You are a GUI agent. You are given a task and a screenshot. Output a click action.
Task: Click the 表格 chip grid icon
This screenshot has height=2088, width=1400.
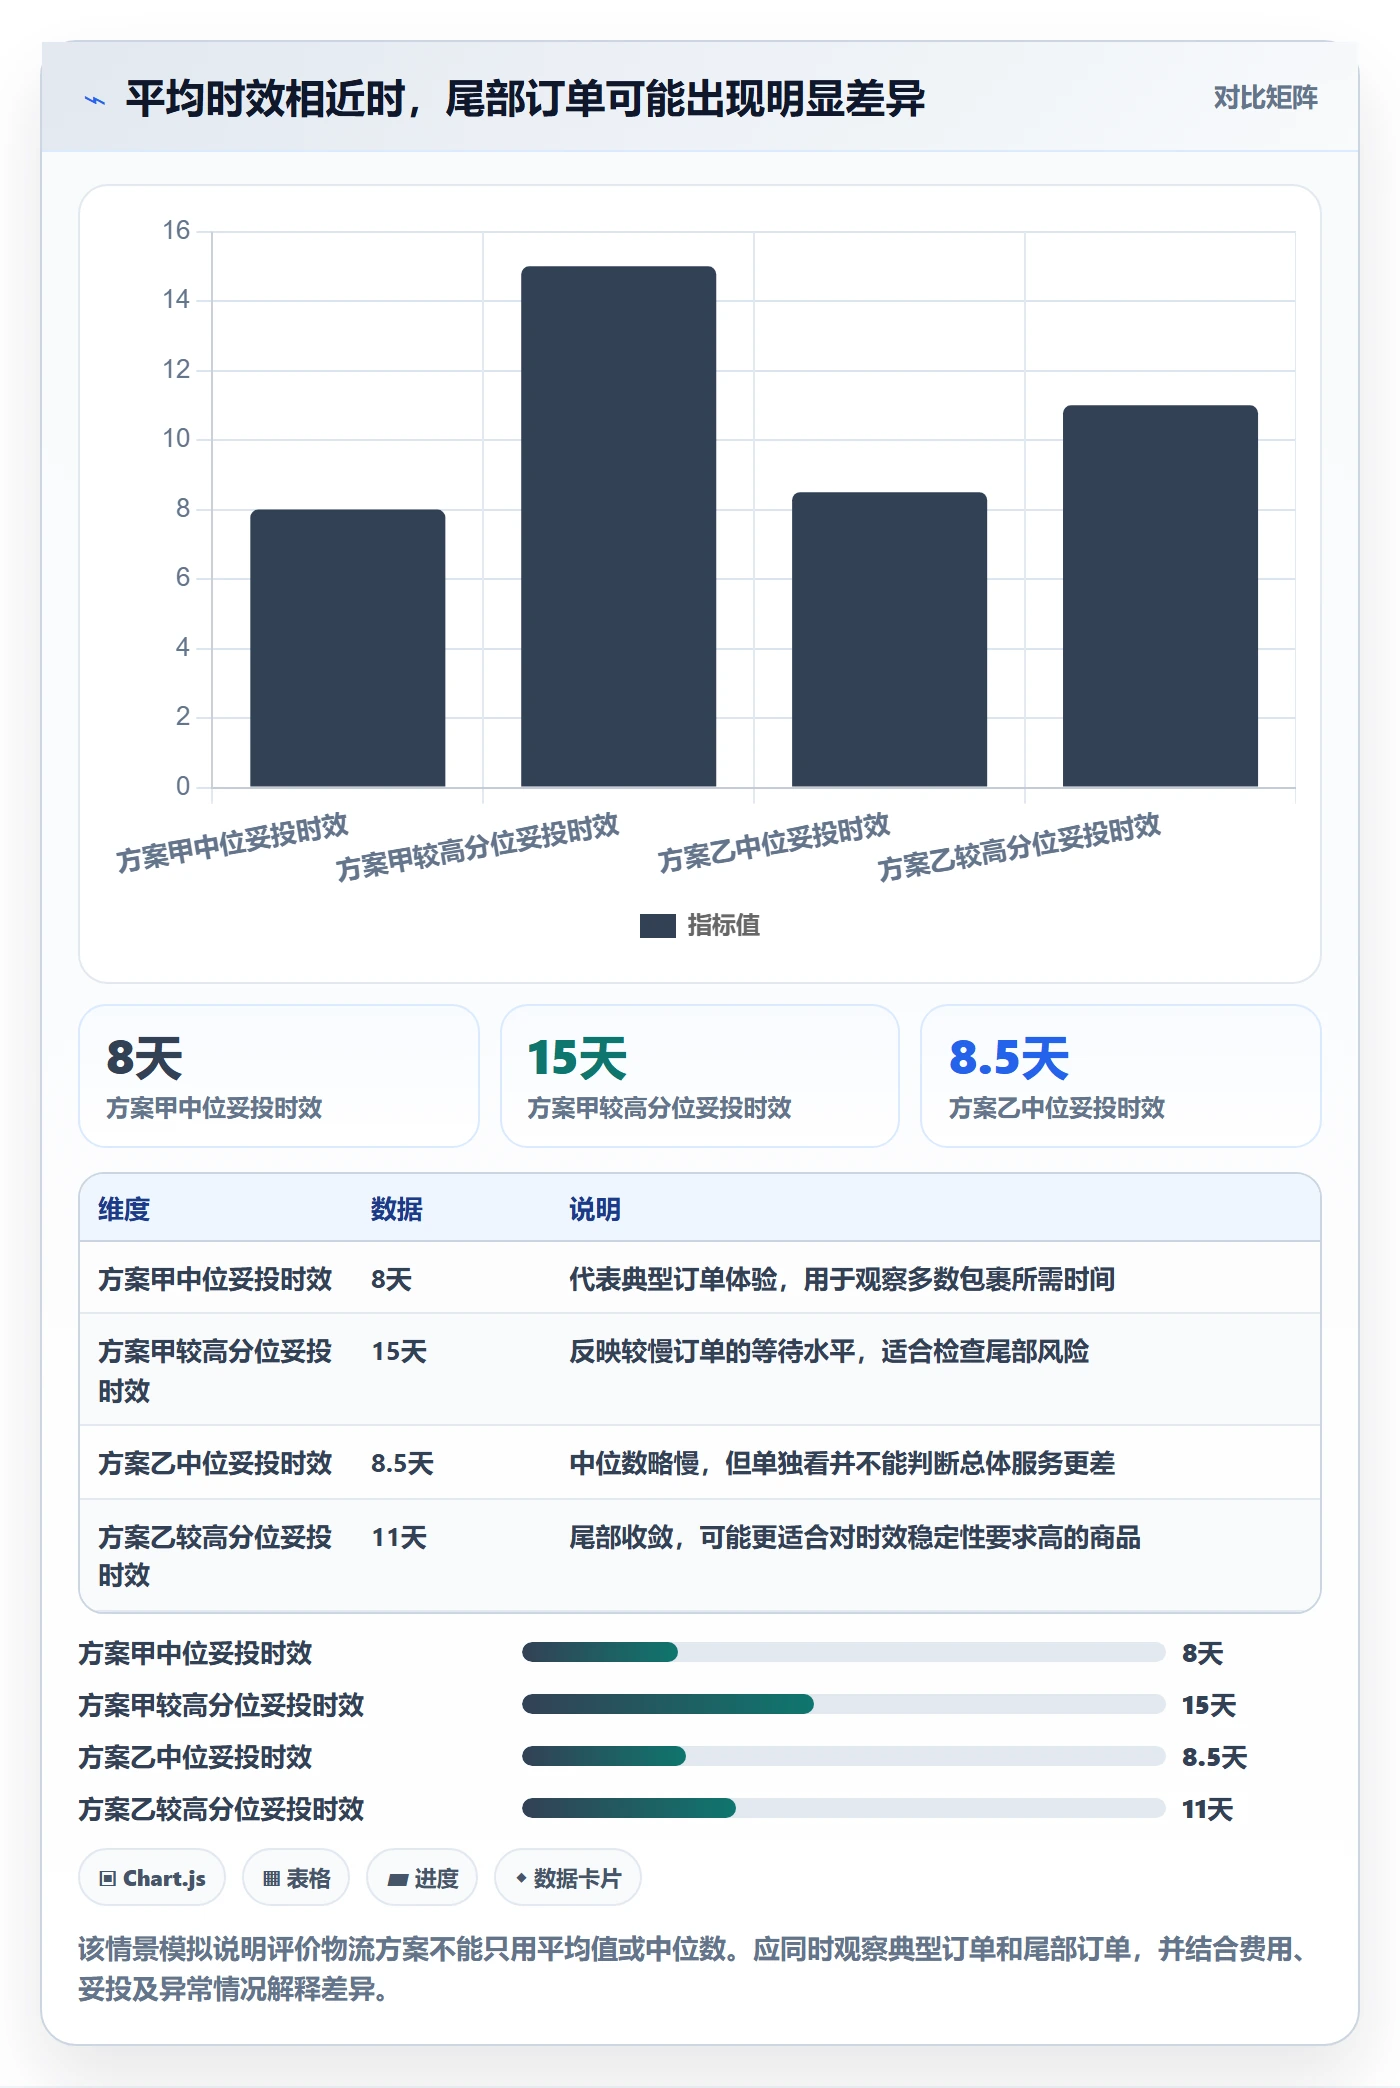tap(271, 1879)
